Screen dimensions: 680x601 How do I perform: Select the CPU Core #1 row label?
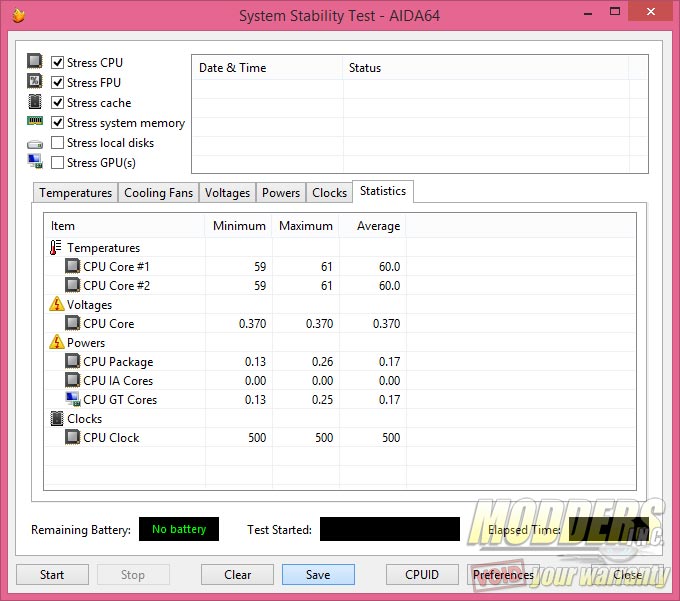tap(116, 267)
